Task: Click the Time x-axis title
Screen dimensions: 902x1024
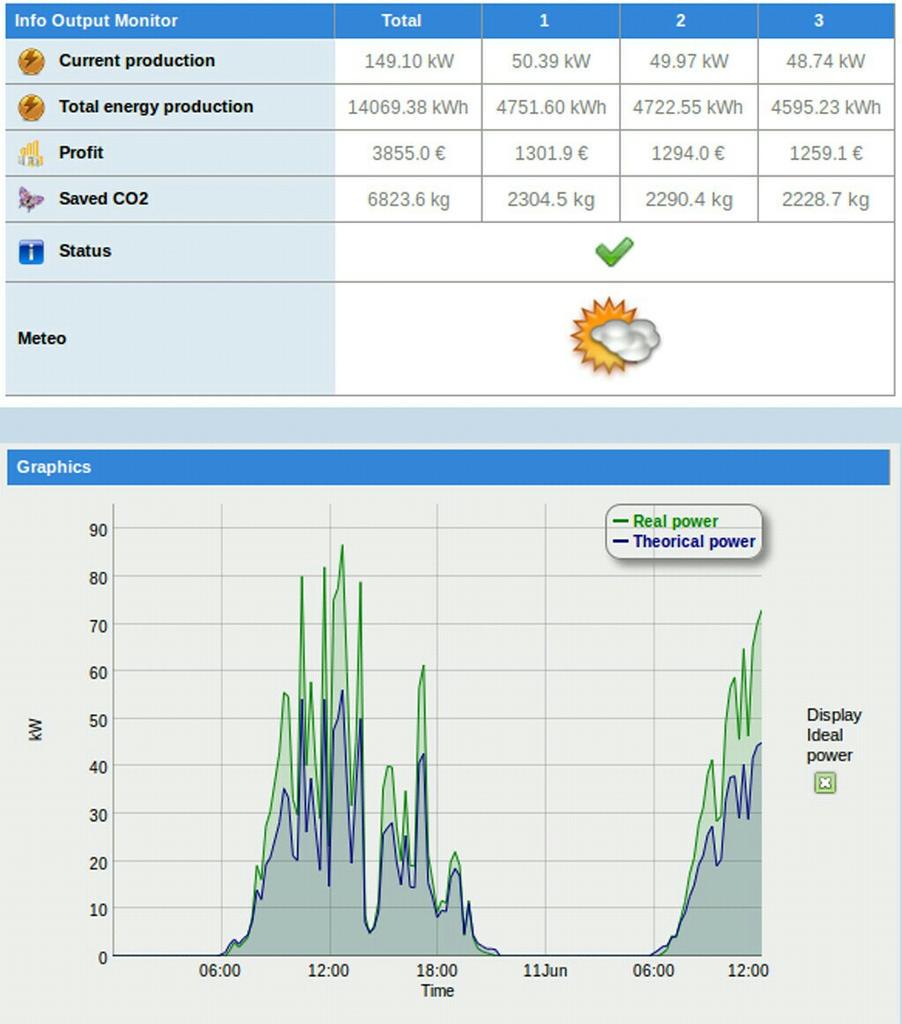Action: pyautogui.click(x=437, y=991)
